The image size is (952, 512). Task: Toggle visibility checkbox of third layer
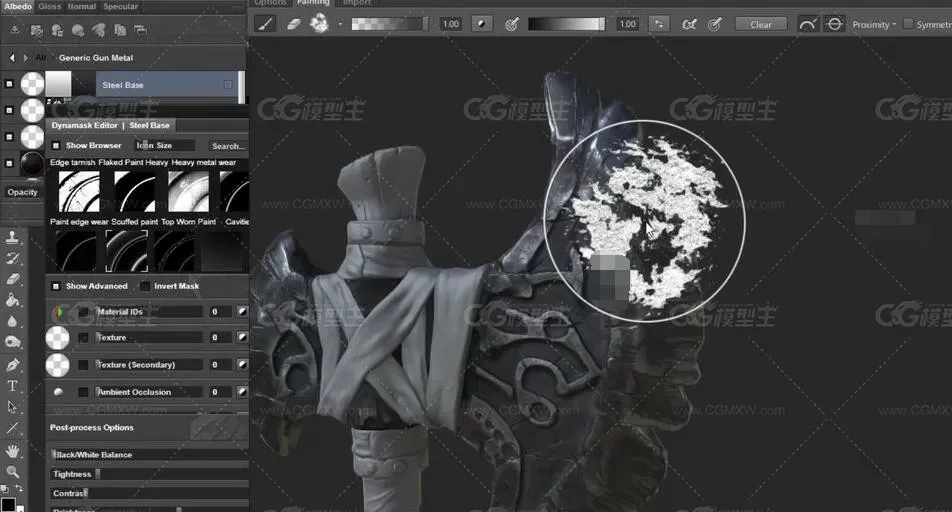(x=9, y=137)
